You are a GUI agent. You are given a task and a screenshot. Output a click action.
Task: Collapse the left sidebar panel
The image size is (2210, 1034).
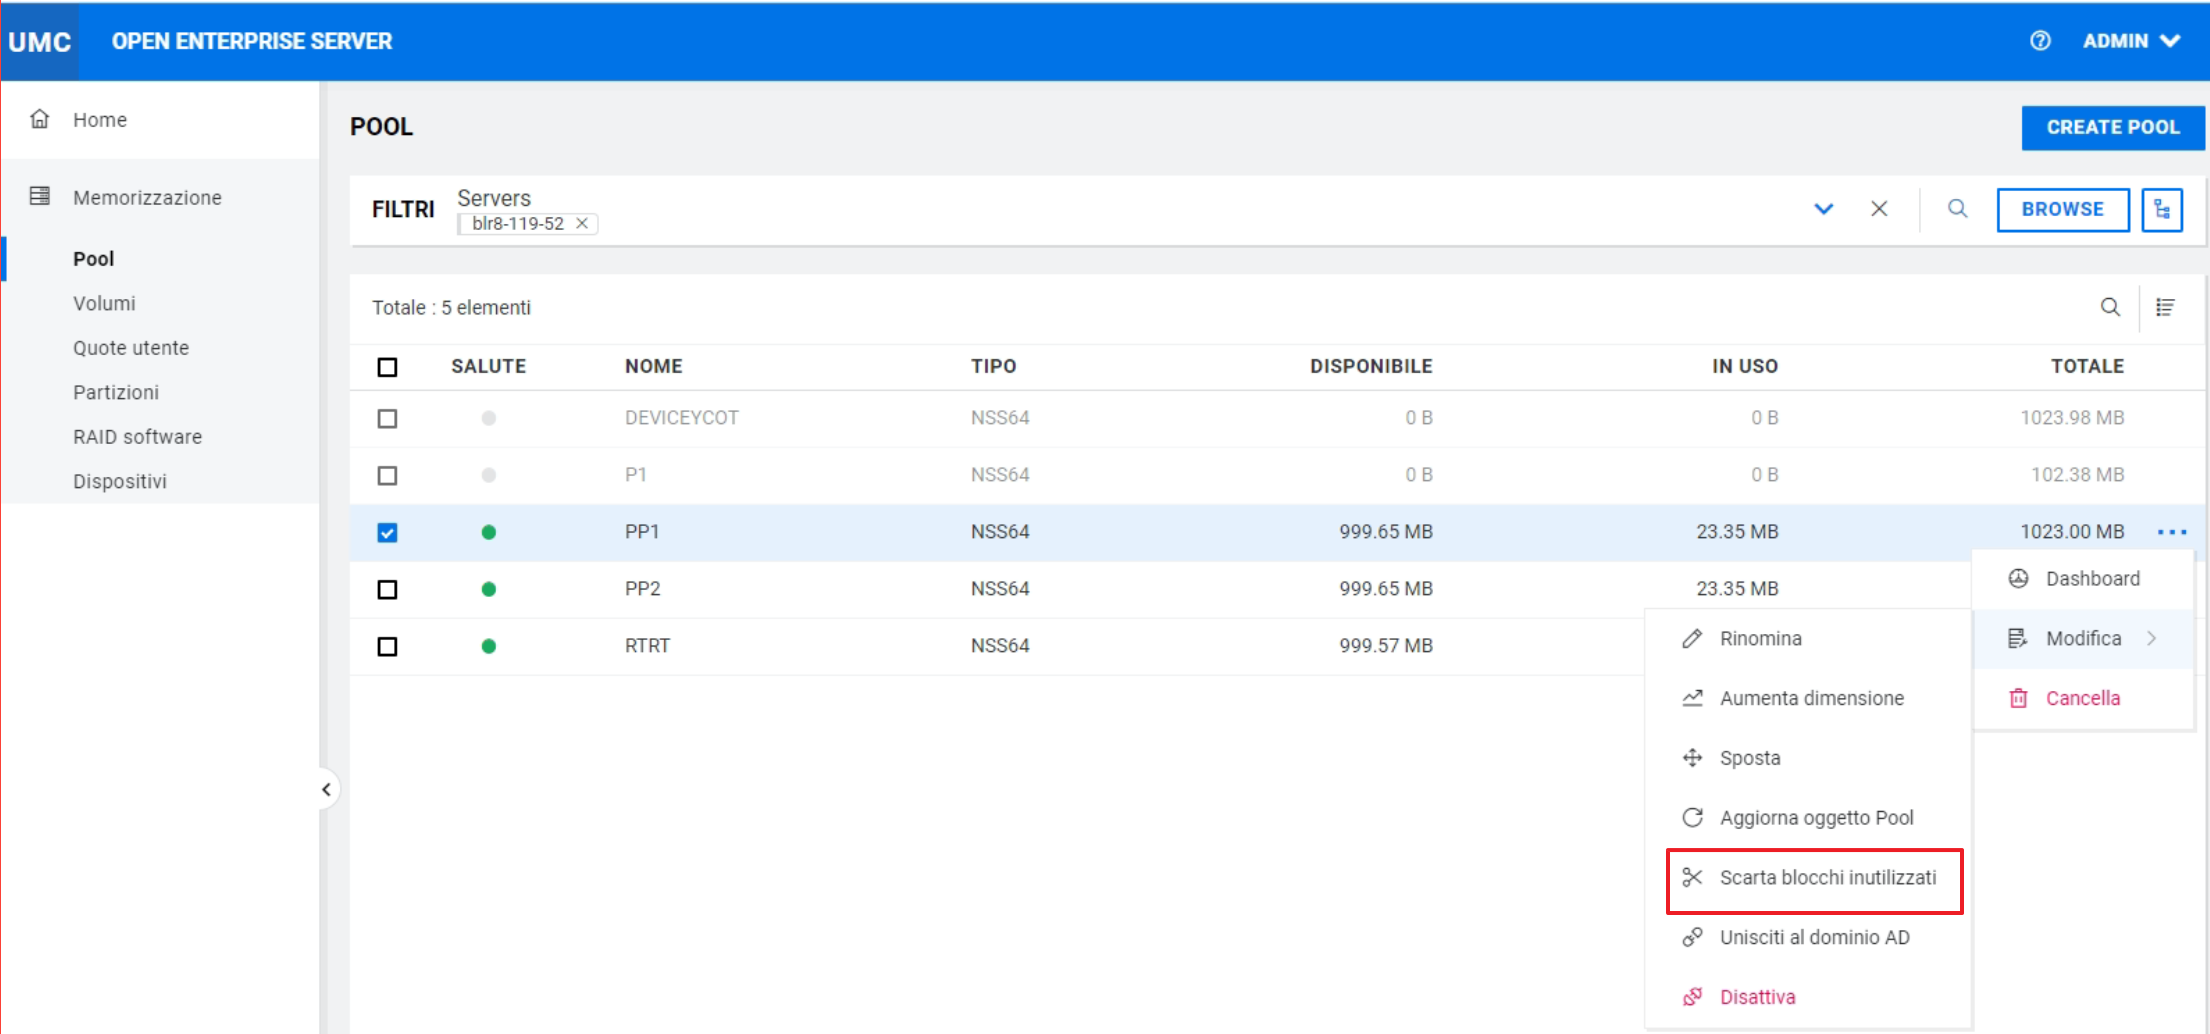pos(326,790)
